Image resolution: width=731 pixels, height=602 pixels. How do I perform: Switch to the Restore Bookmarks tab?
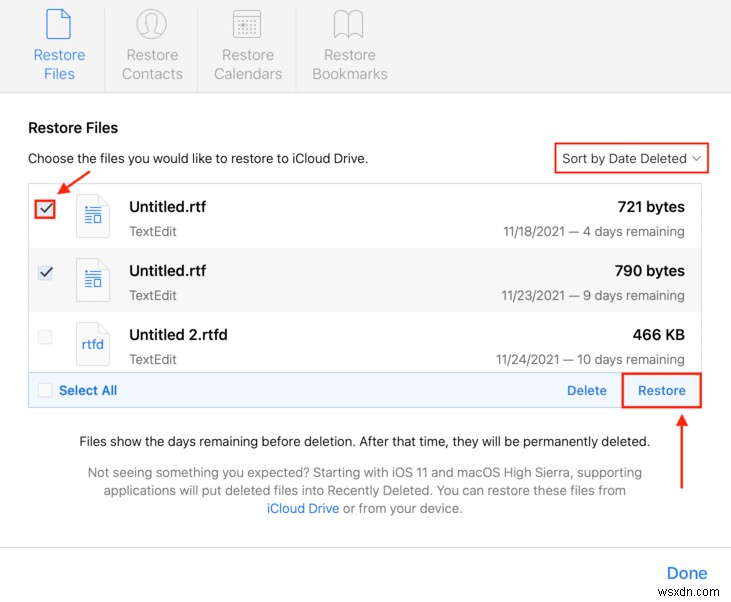[x=350, y=46]
